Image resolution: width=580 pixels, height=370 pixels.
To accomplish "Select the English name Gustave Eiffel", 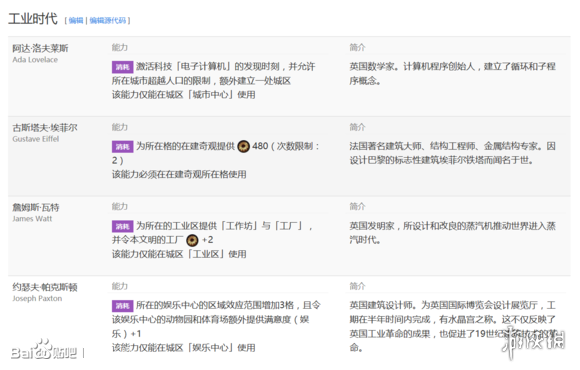I will click(36, 139).
